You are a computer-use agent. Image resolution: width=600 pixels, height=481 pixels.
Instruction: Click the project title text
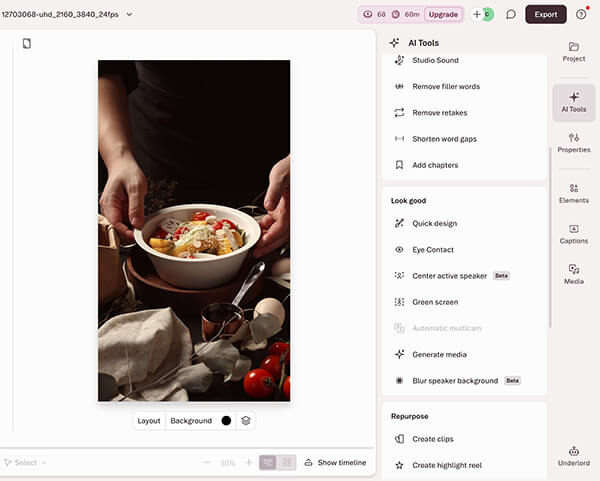click(x=60, y=15)
